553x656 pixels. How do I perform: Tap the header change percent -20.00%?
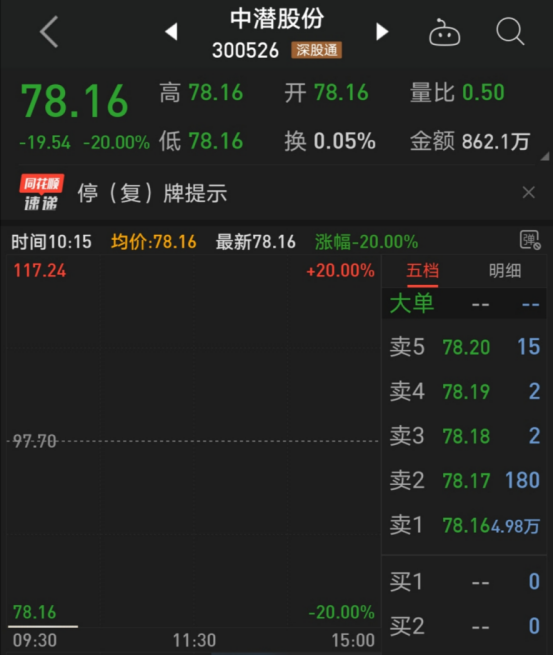[x=117, y=143]
